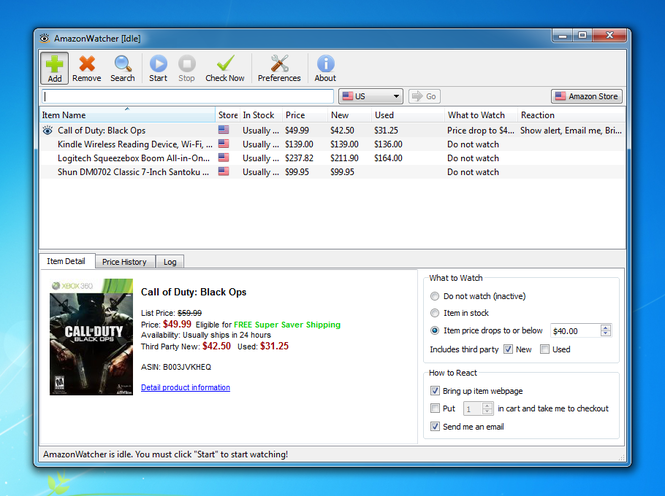Click cart quantity number field
This screenshot has width=665, height=496.
473,409
